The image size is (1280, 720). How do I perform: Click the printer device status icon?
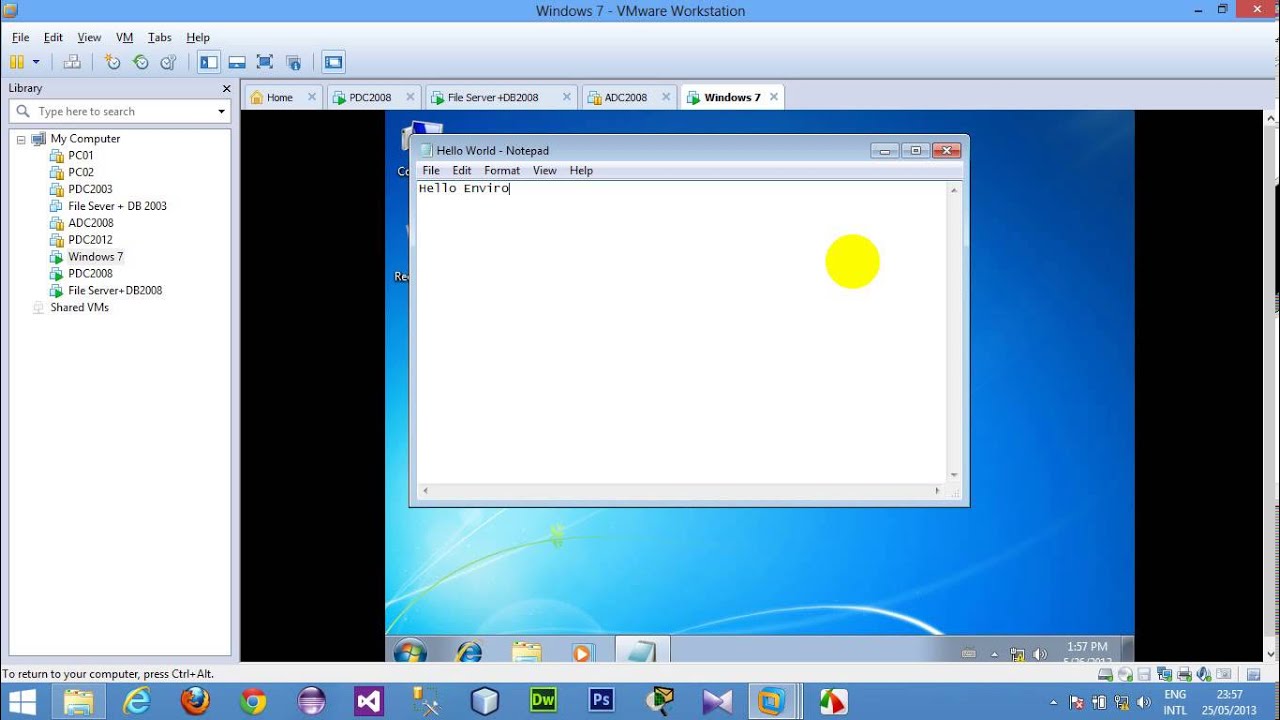click(x=1184, y=674)
